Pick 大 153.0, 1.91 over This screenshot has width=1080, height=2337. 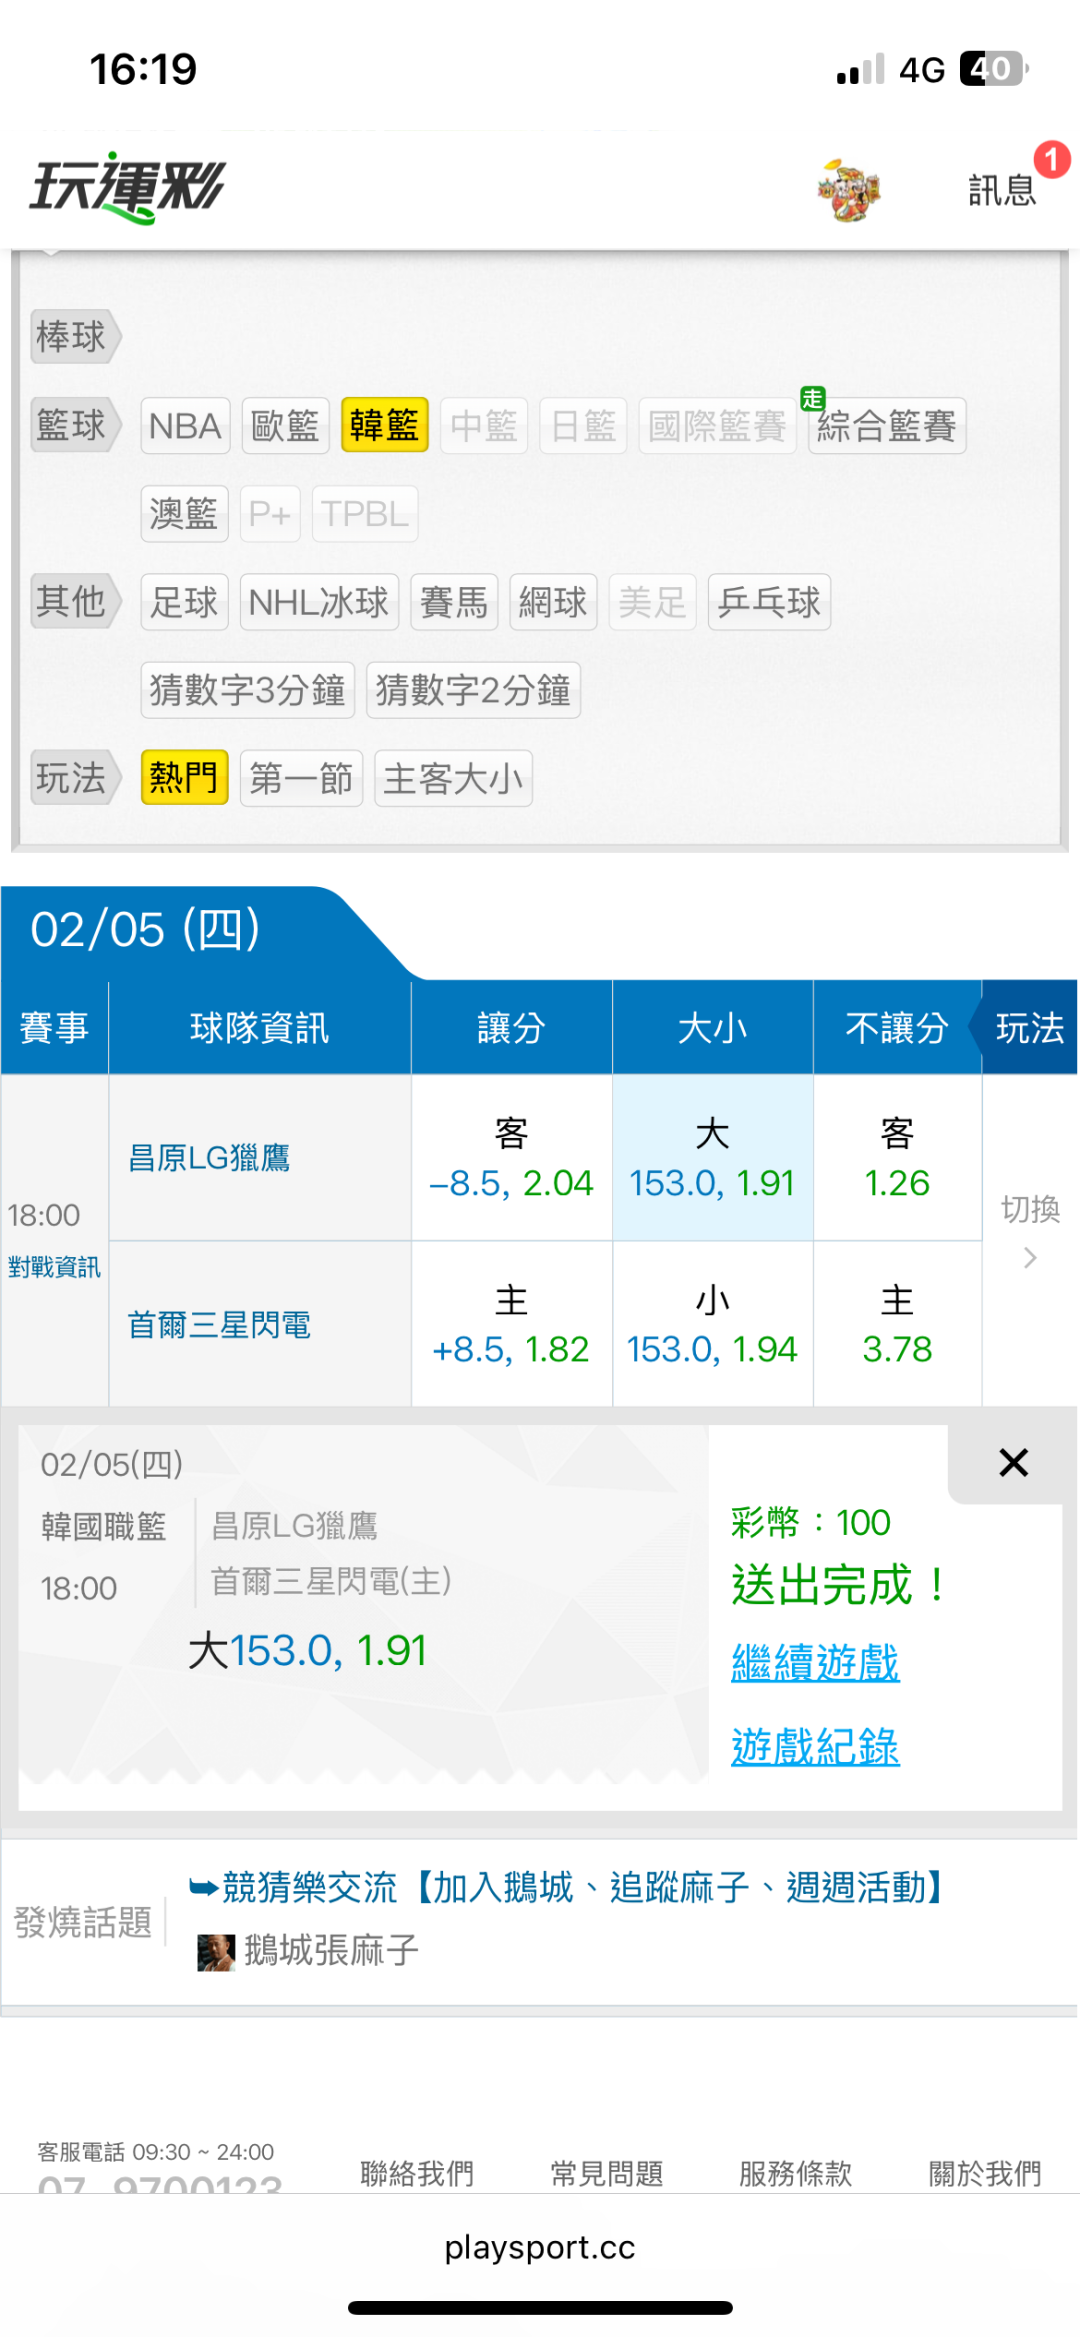pos(712,1158)
